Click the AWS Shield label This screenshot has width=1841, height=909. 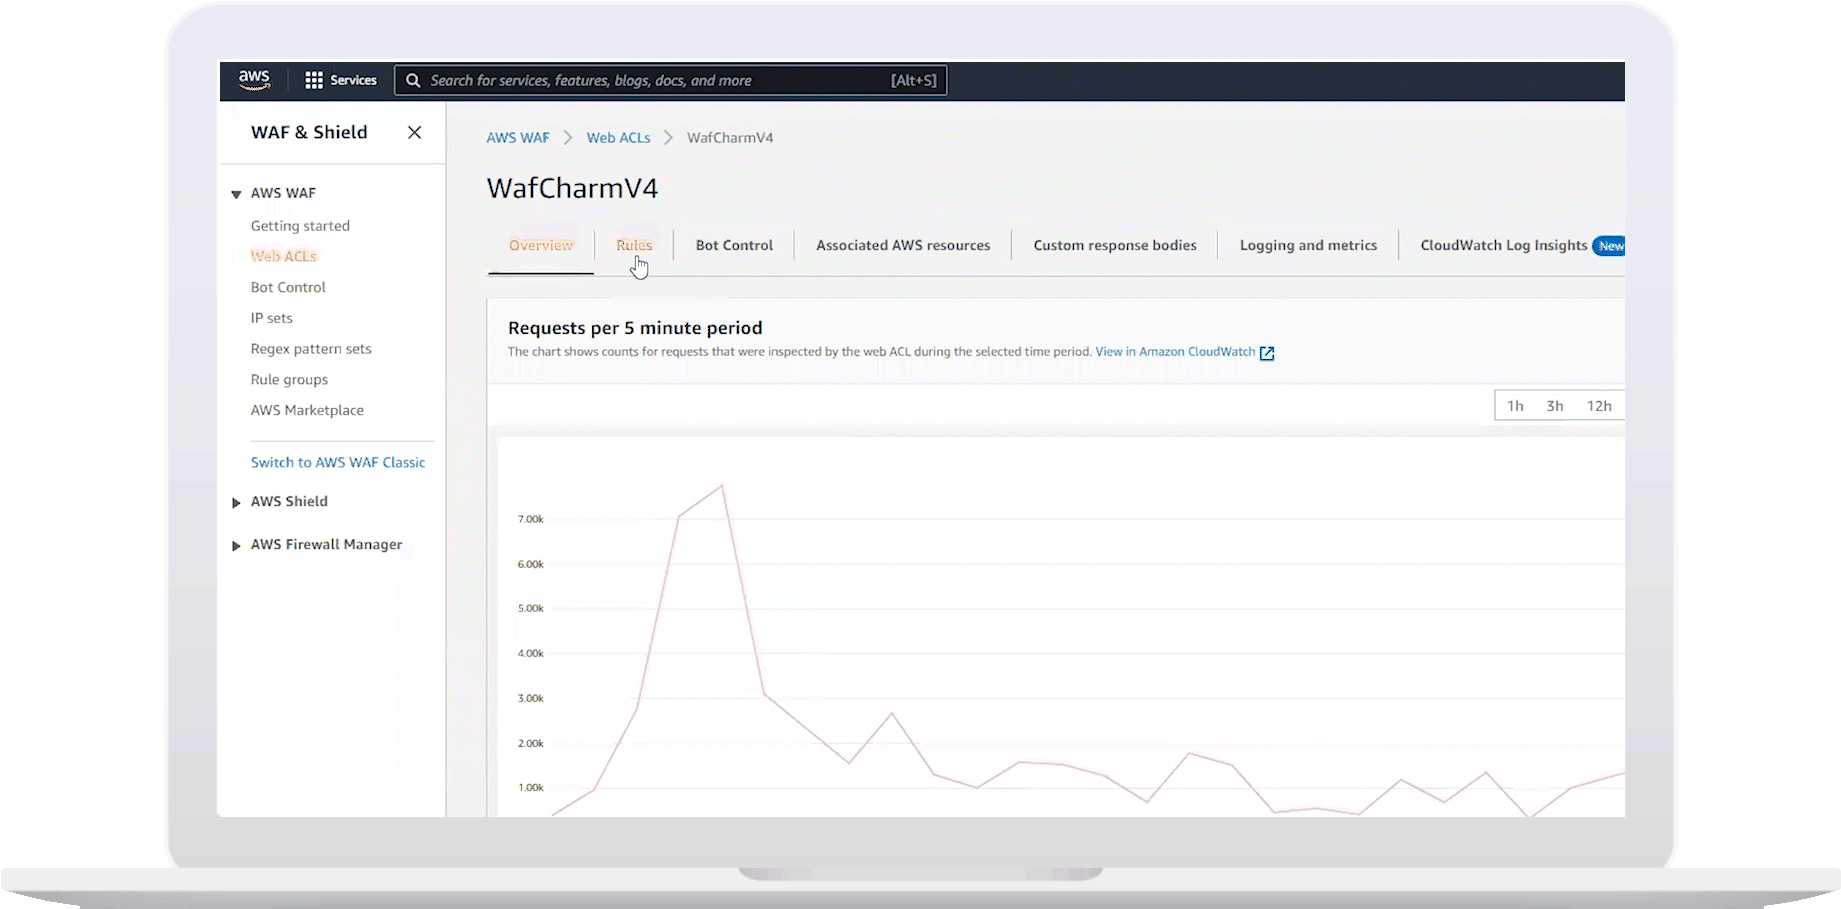[289, 502]
